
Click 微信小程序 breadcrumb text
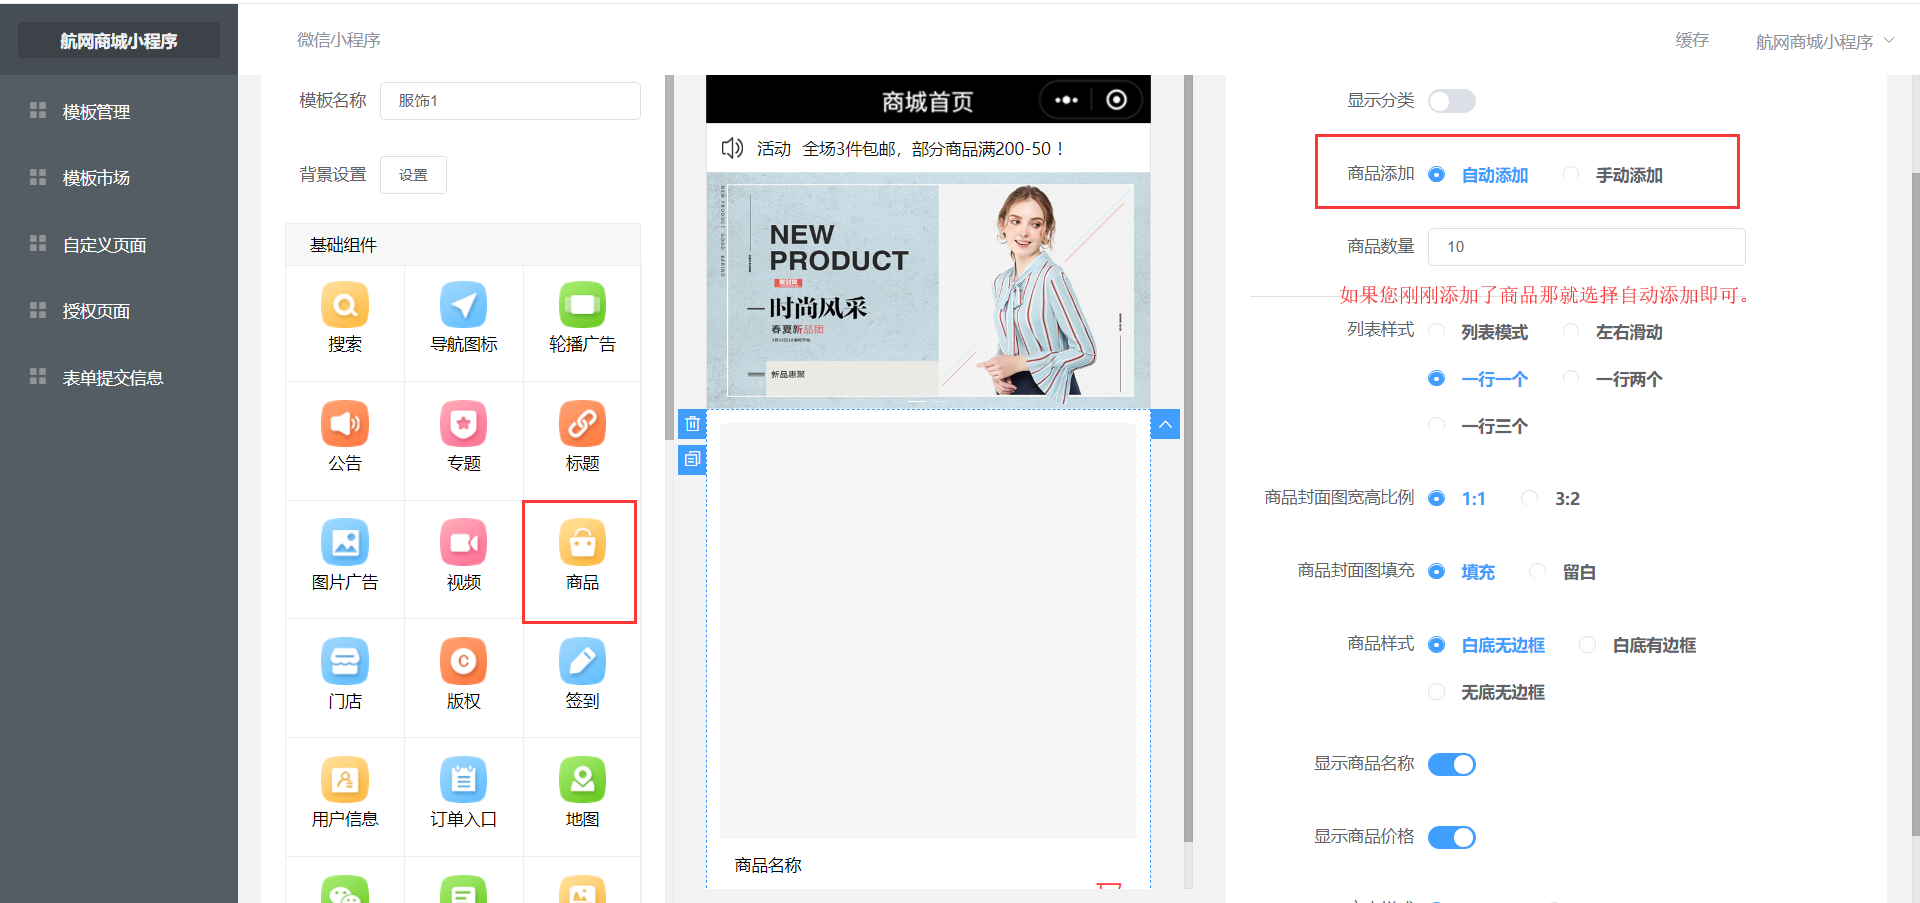tap(339, 40)
